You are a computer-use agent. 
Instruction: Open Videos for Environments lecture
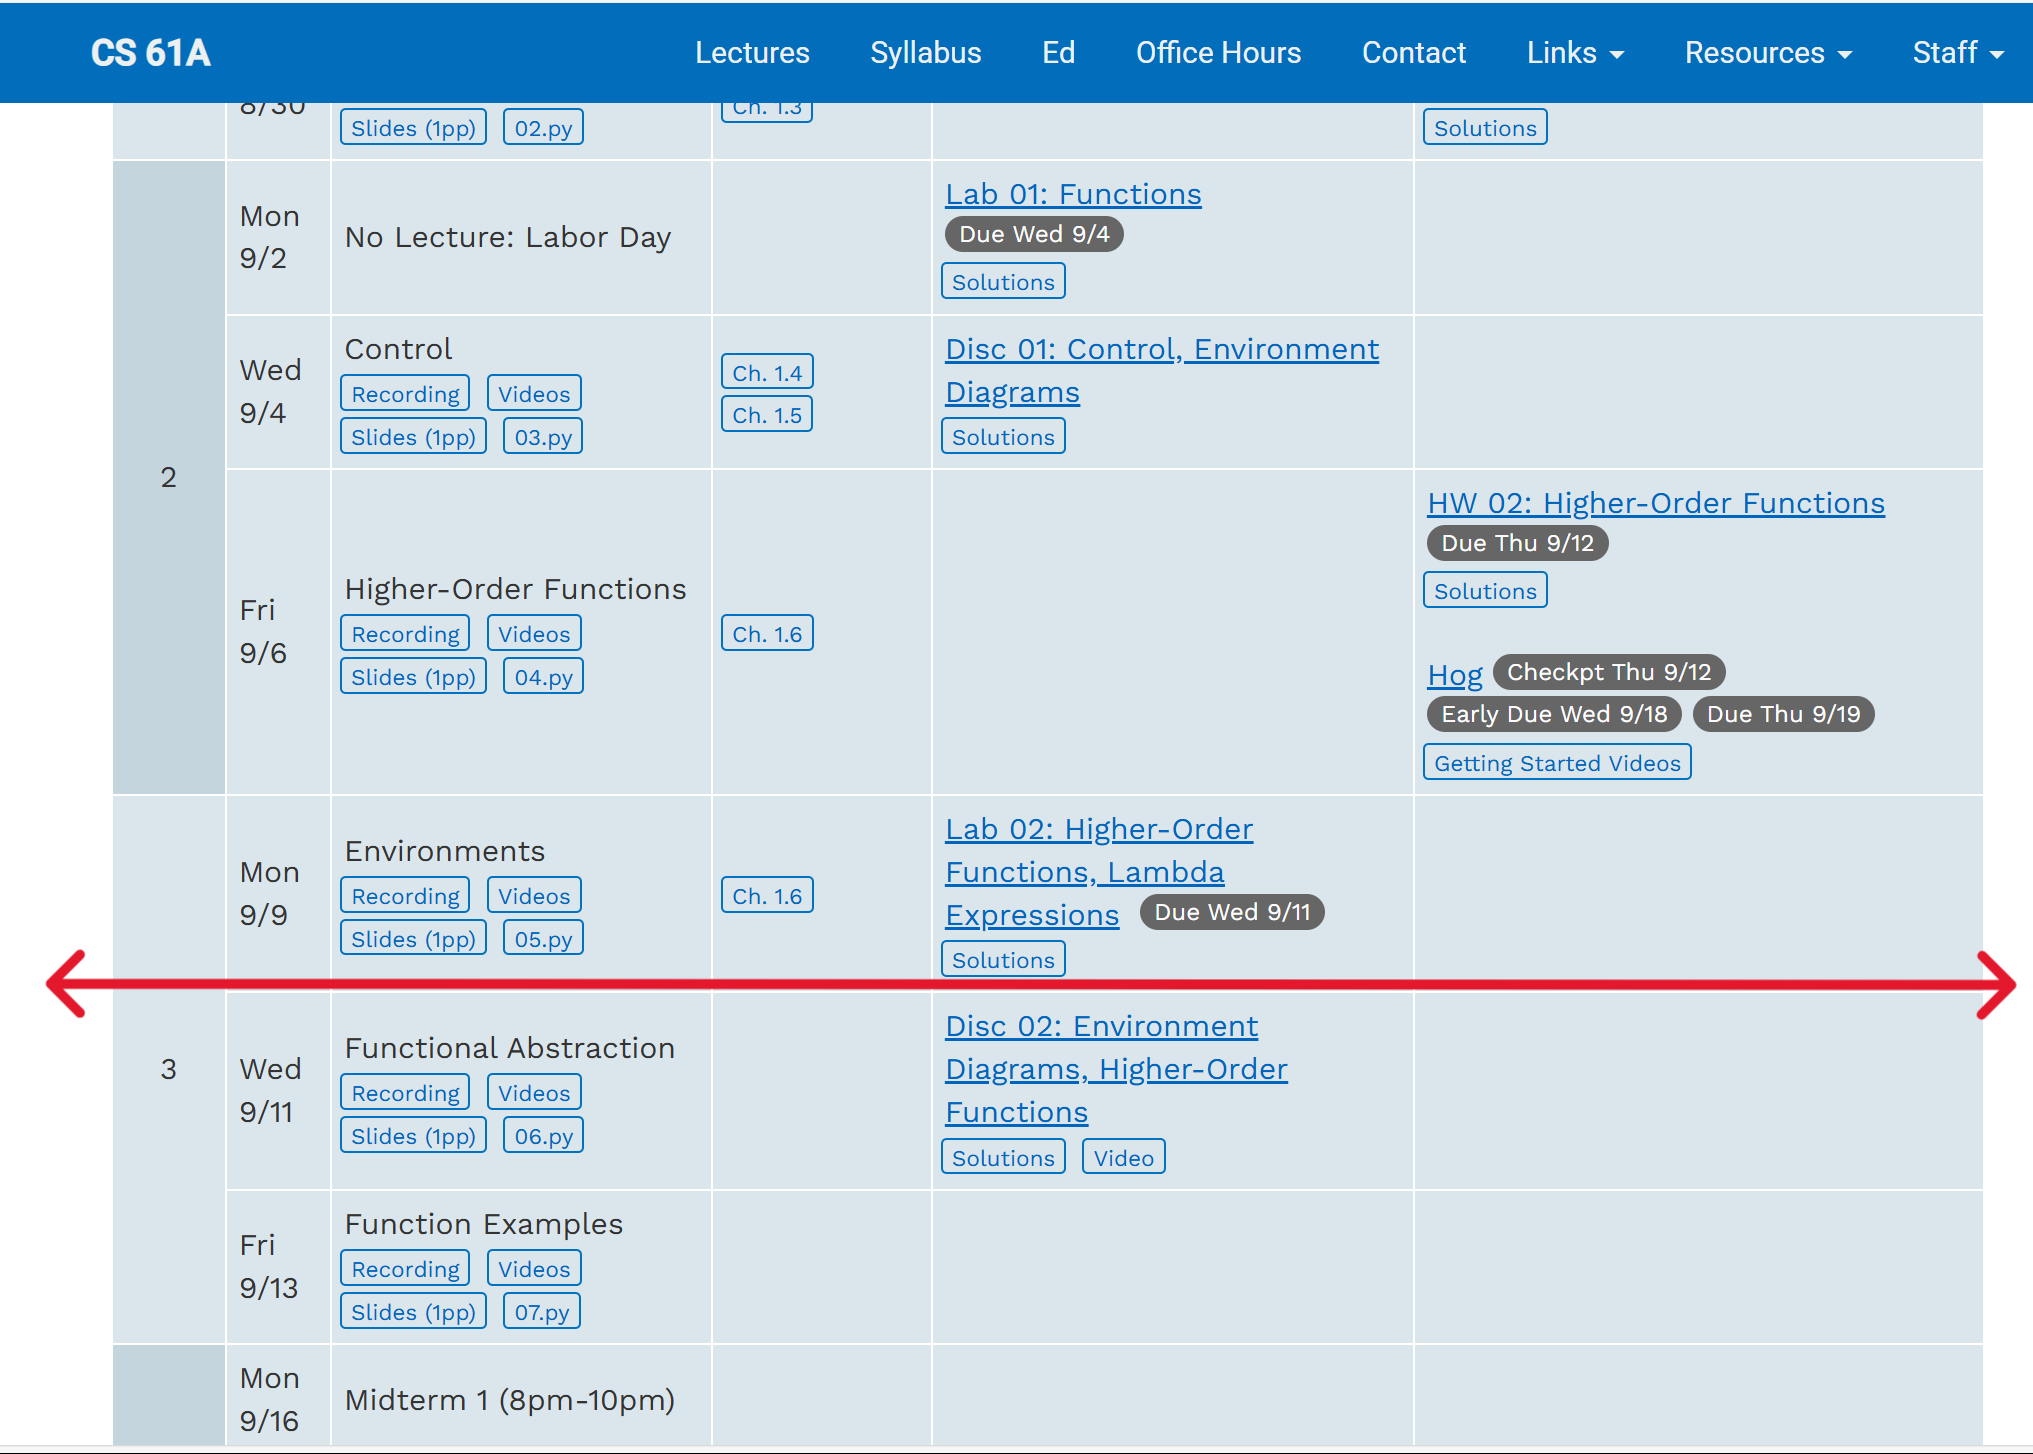(x=534, y=896)
